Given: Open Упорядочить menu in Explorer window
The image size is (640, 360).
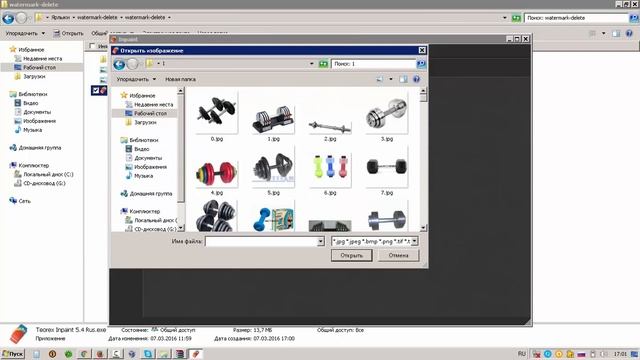Looking at the screenshot, I should coord(25,33).
